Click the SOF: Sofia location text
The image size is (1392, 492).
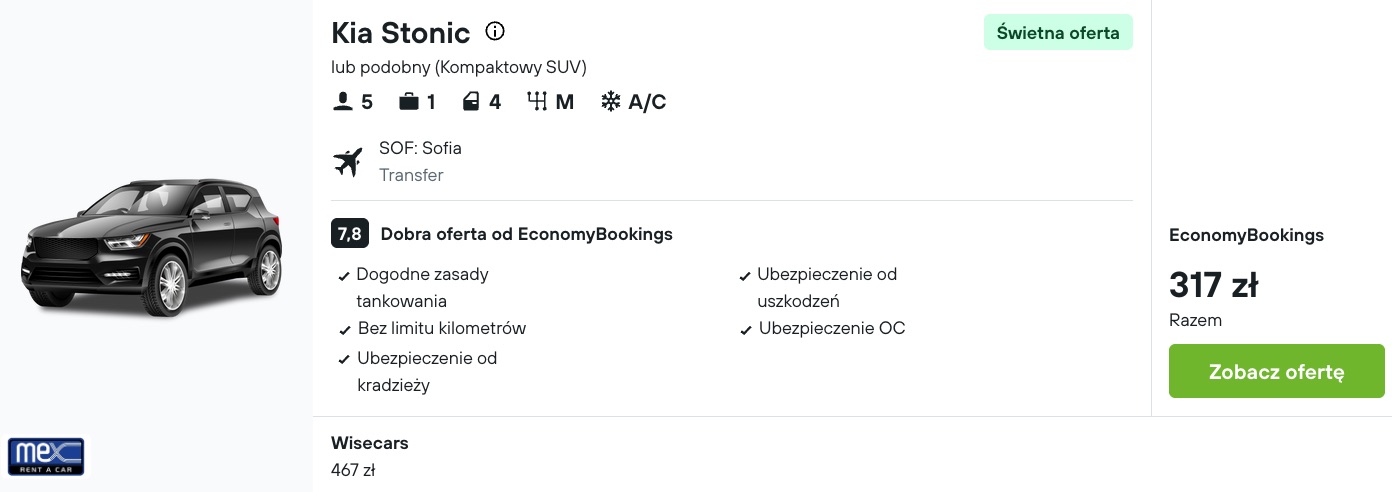420,148
